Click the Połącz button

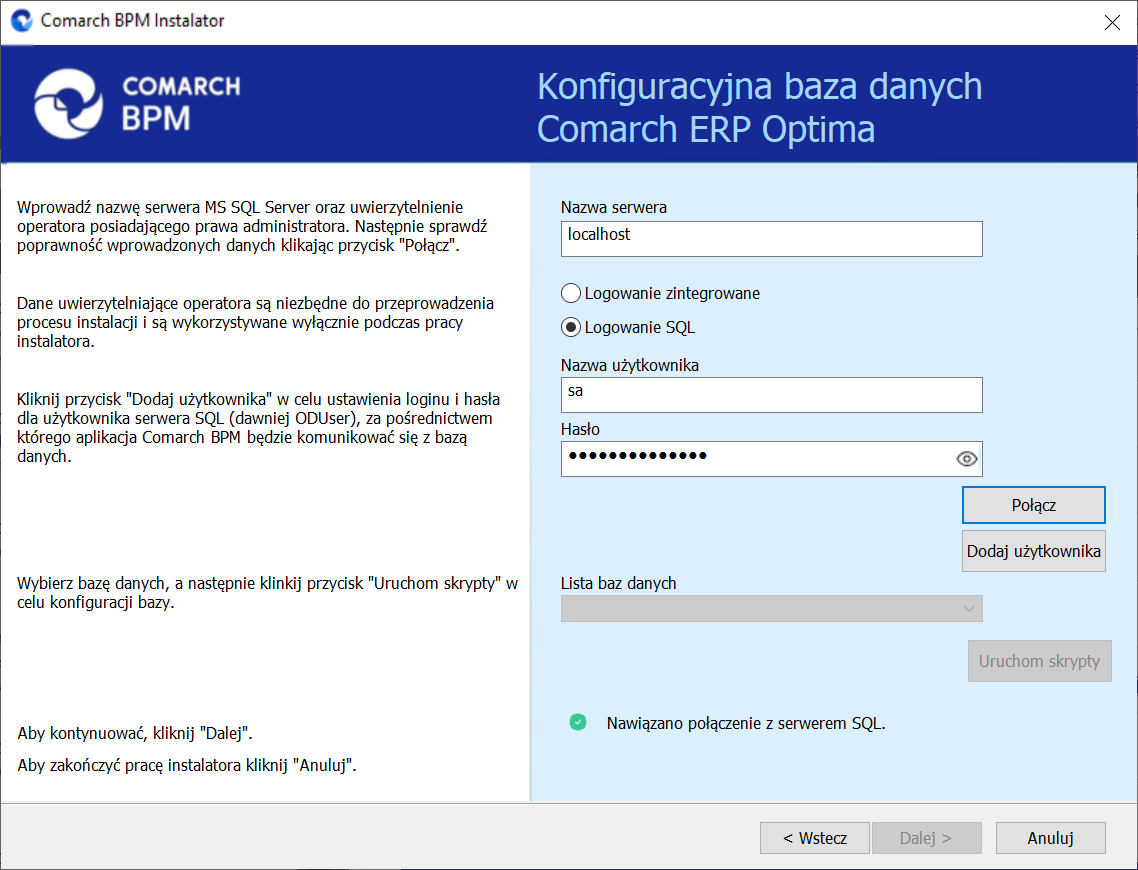[1033, 505]
